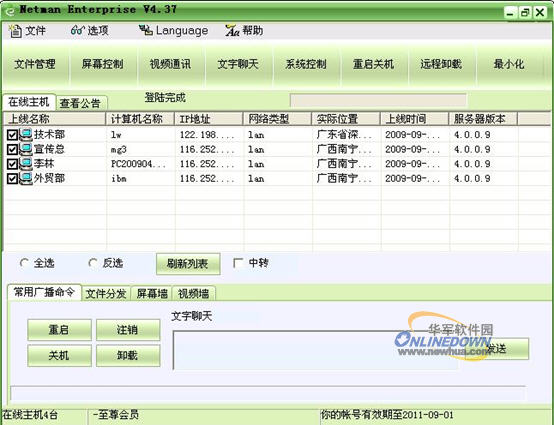Sort by the 上线名称 column header
Image resolution: width=554 pixels, height=425 pixels.
(55, 119)
